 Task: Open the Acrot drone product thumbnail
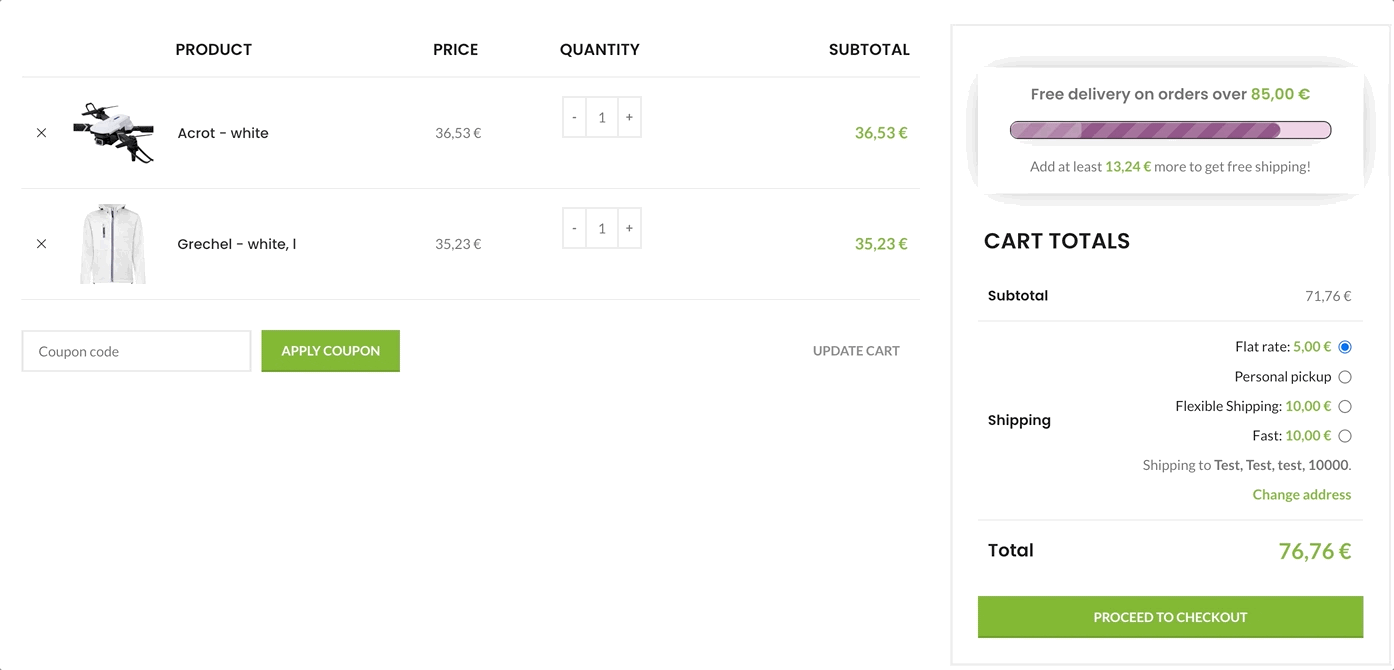(x=113, y=132)
